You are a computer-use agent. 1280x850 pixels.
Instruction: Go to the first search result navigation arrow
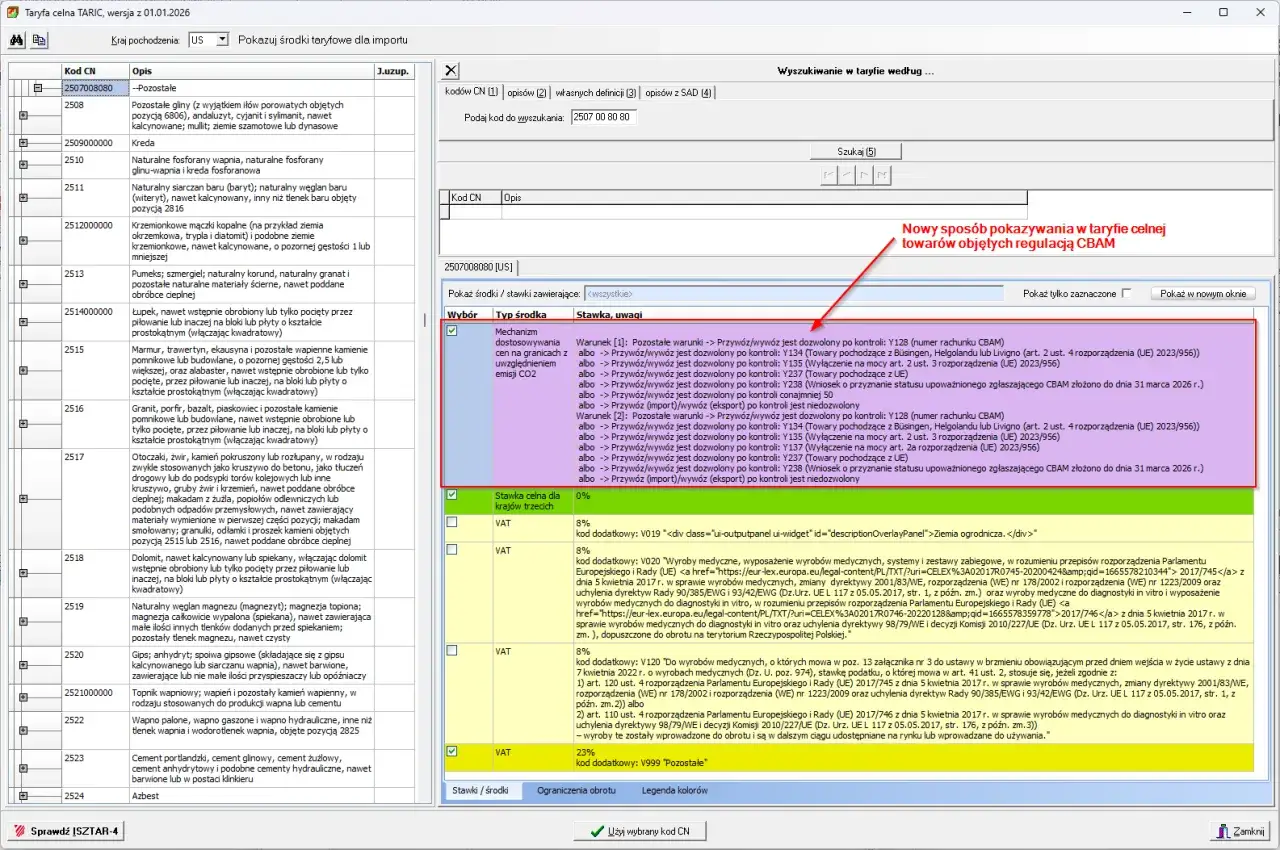coord(829,174)
